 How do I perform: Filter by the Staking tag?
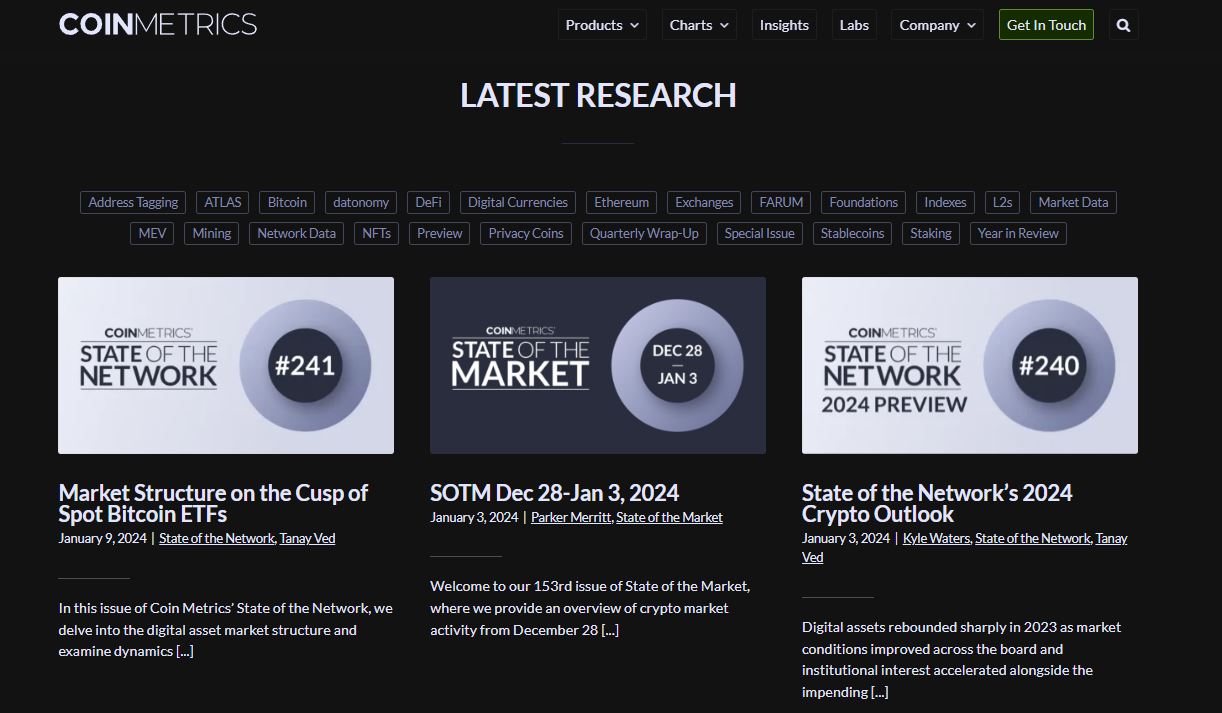[931, 233]
